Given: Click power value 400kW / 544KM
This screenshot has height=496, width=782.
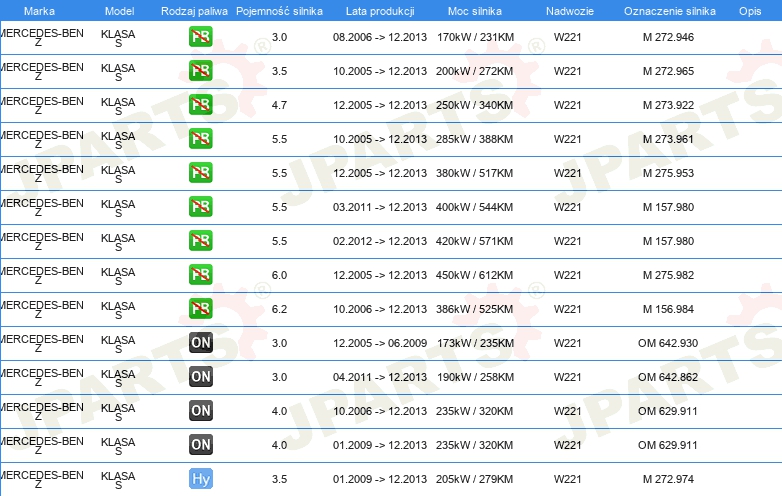Looking at the screenshot, I should tap(474, 207).
